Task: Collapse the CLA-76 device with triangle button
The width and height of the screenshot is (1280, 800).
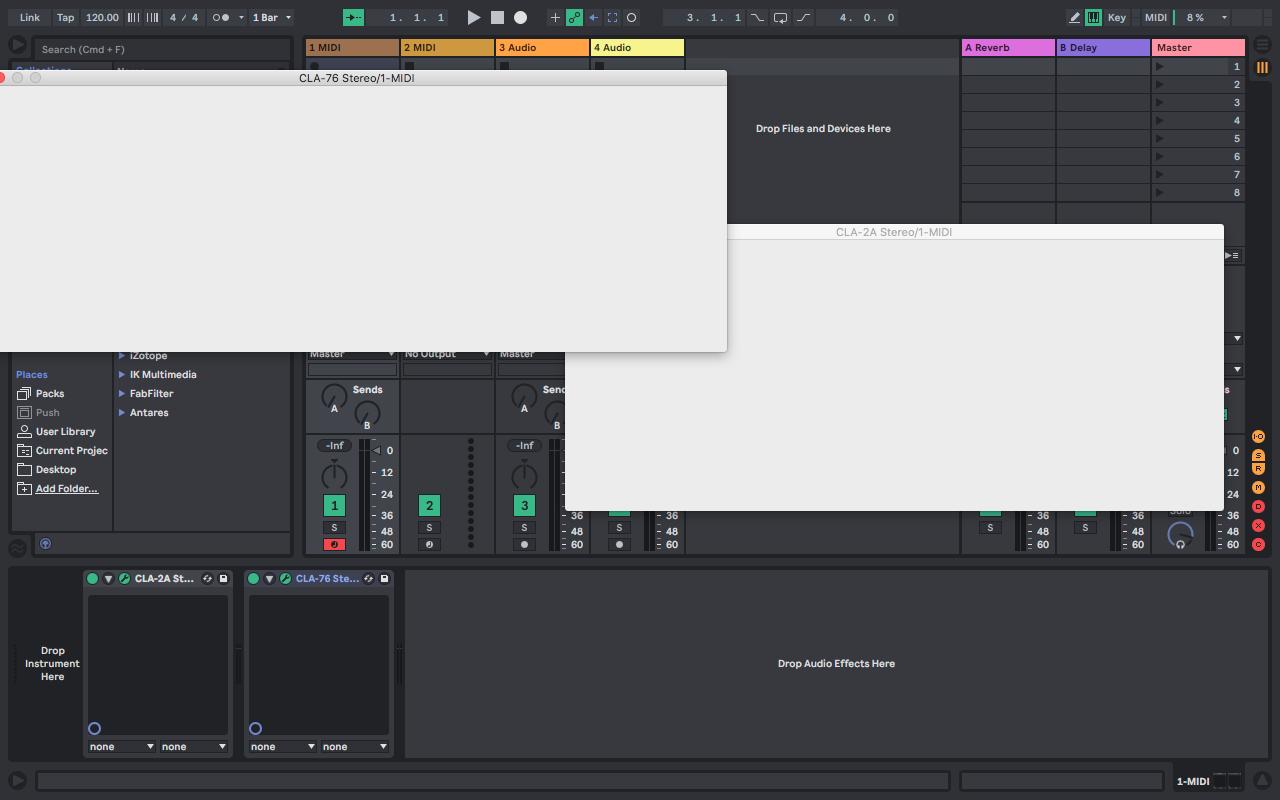Action: 269,579
